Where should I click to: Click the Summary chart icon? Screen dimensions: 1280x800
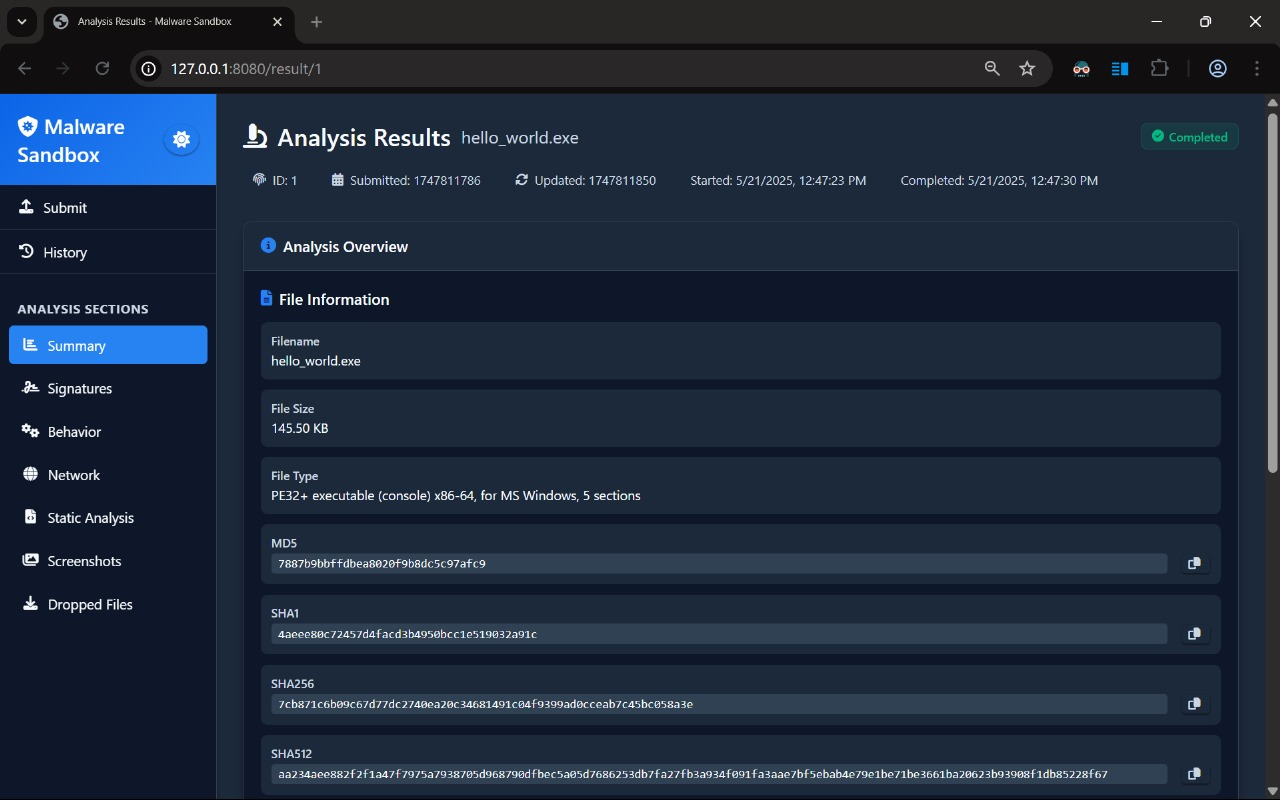pyautogui.click(x=30, y=345)
